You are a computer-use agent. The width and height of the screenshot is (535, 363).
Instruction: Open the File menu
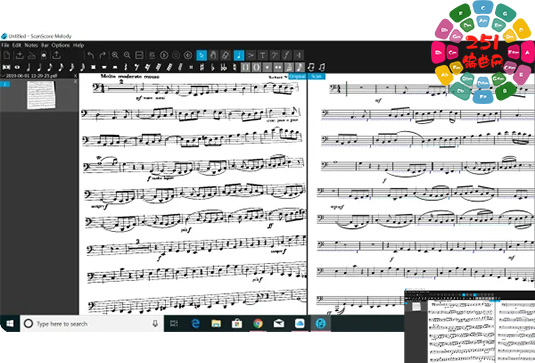[5, 45]
